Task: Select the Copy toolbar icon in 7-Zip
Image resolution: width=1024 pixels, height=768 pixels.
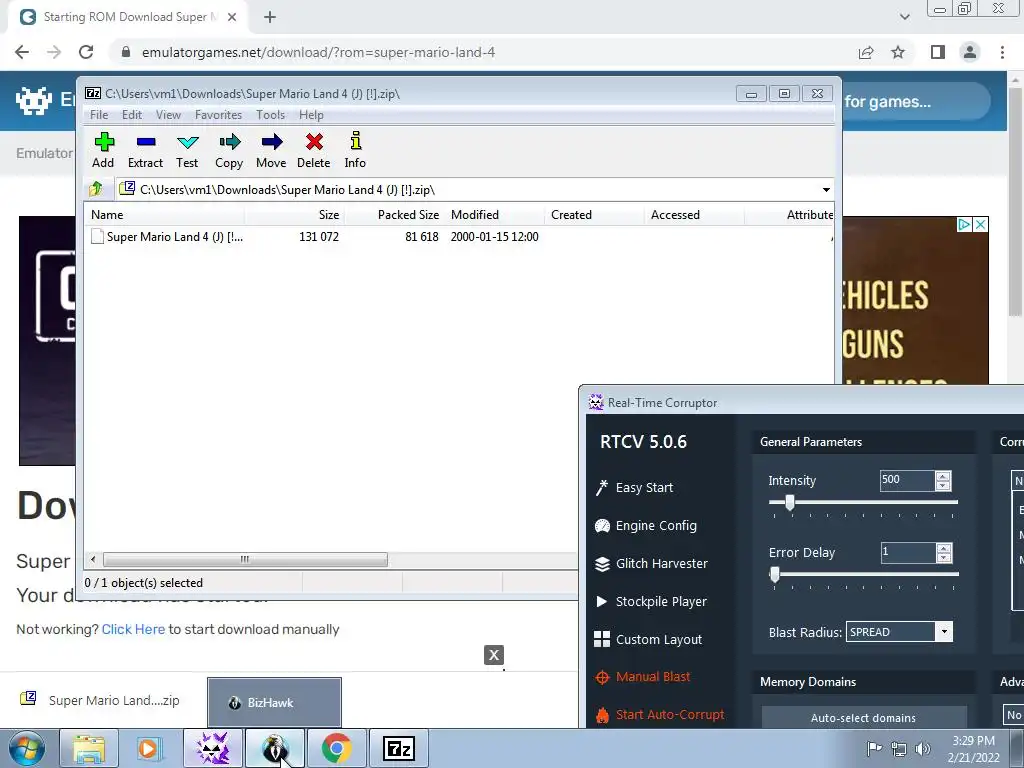Action: pyautogui.click(x=229, y=150)
